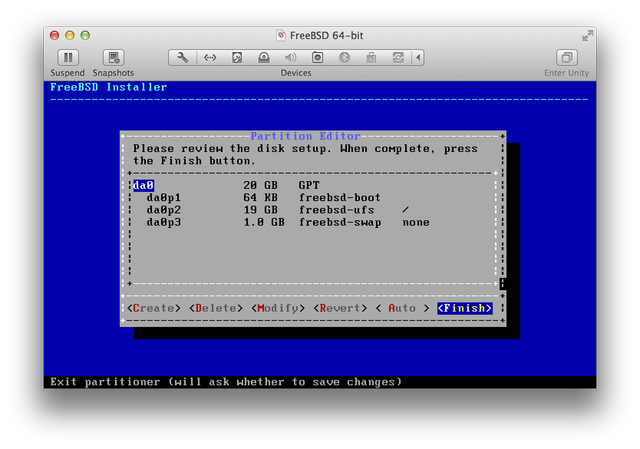Click the freebsd-boot partition type
The width and height of the screenshot is (640, 449).
point(340,198)
